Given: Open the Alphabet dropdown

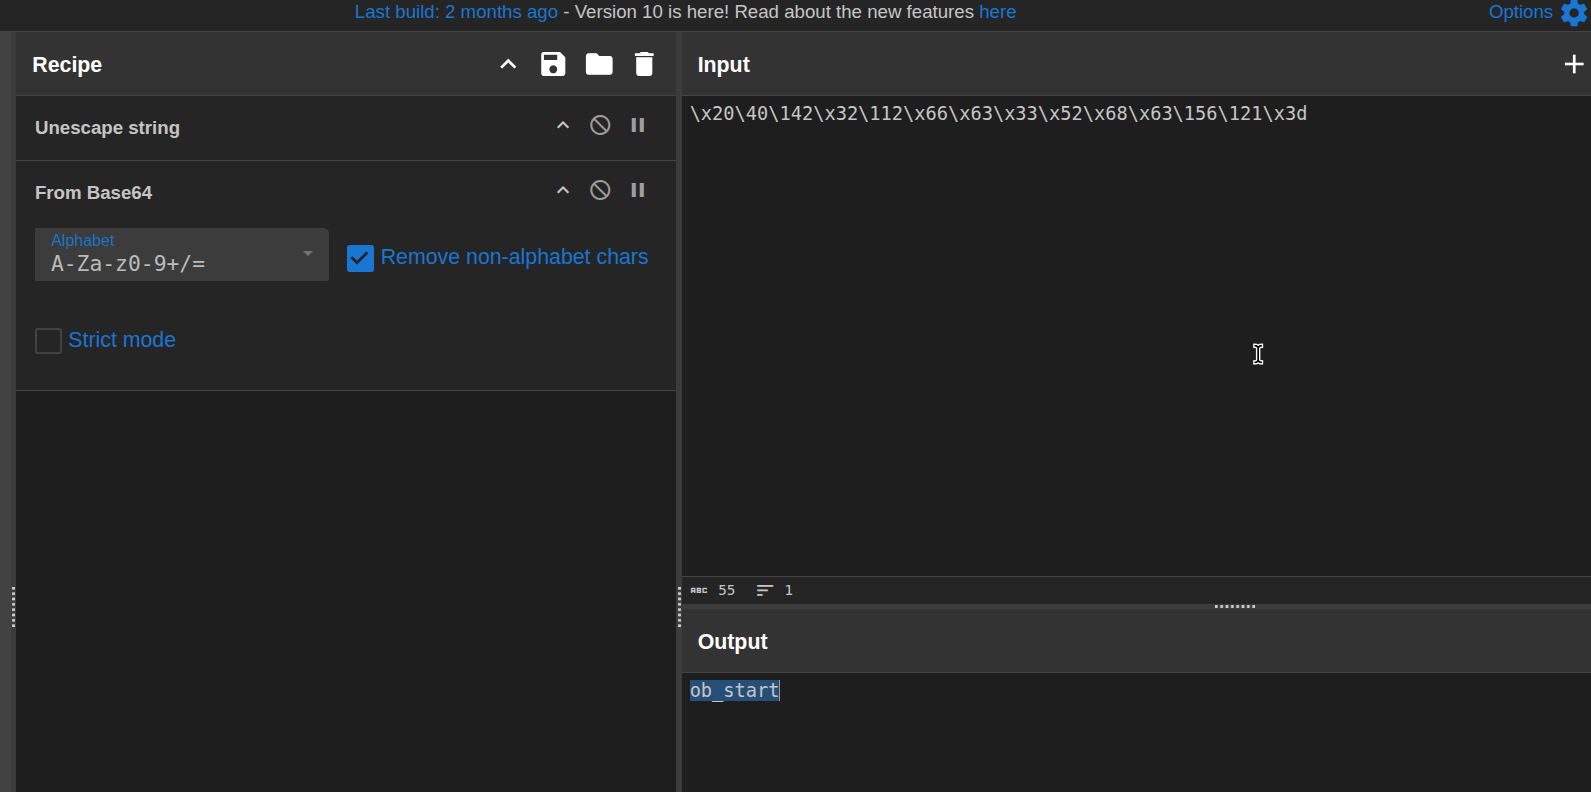Looking at the screenshot, I should (182, 254).
